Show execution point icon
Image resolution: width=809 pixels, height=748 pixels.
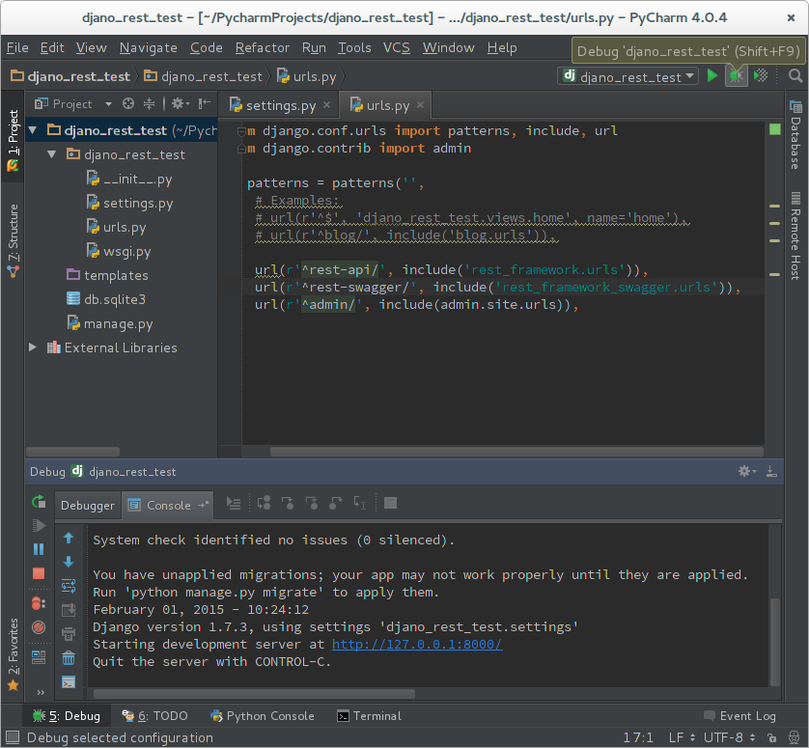point(234,503)
